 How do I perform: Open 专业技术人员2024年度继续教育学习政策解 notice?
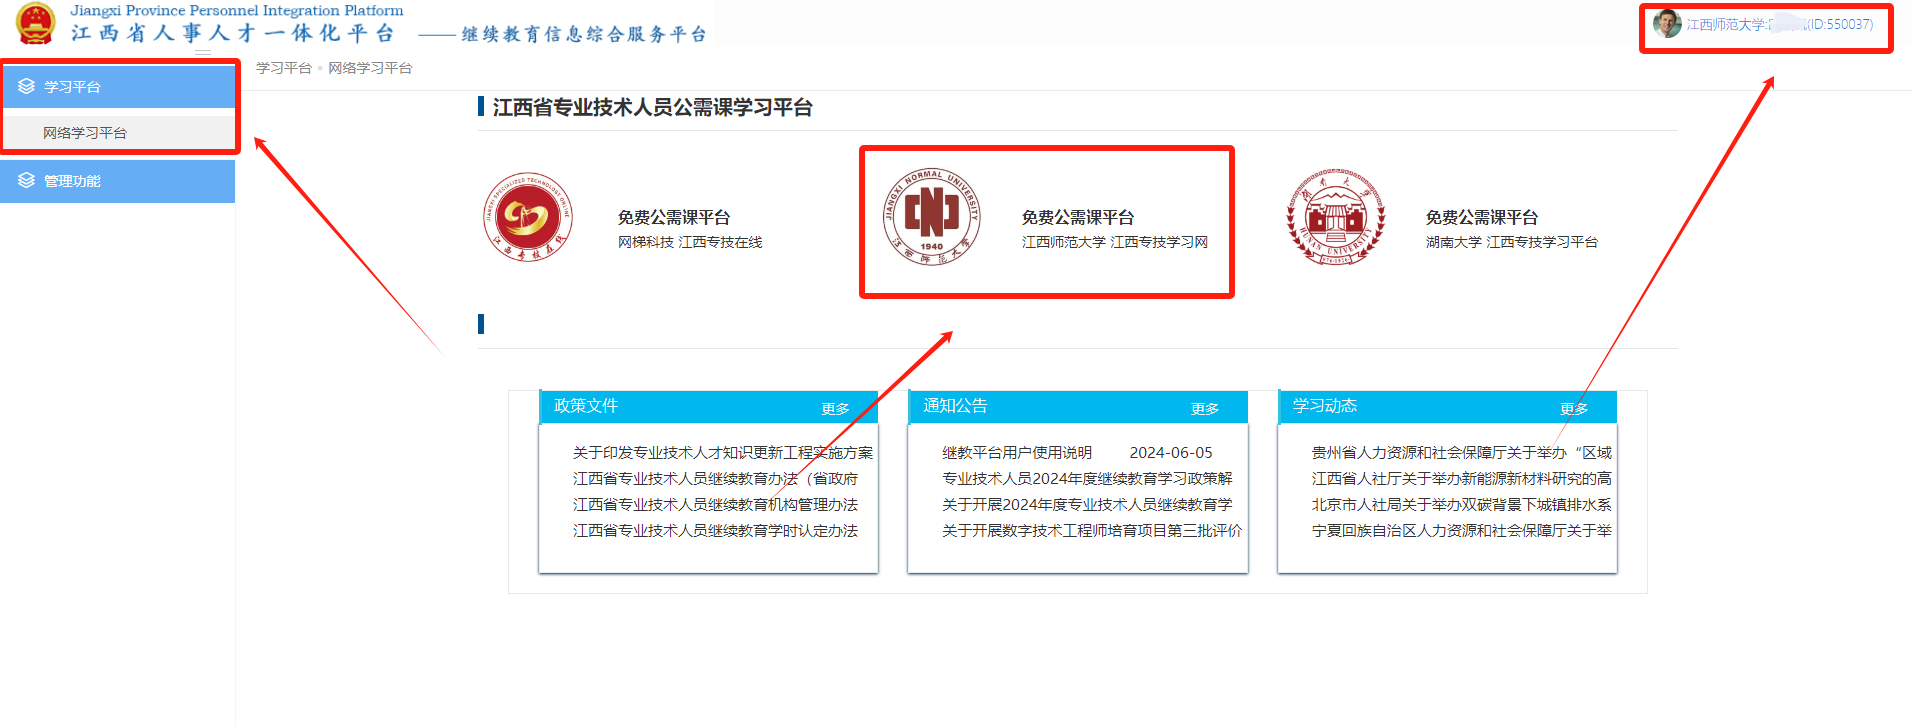[x=1087, y=479]
